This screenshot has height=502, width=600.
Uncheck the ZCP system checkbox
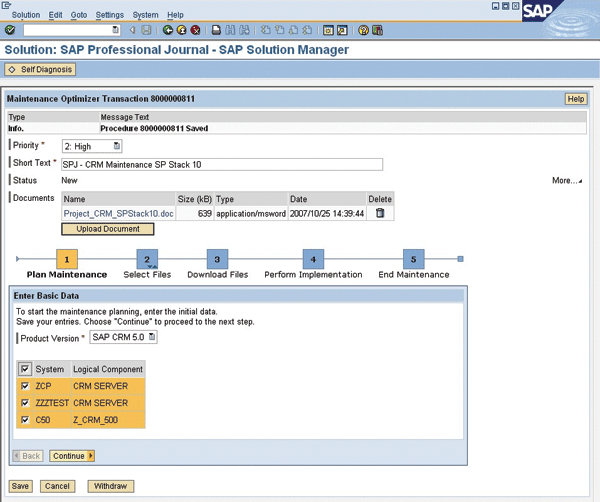(x=25, y=386)
